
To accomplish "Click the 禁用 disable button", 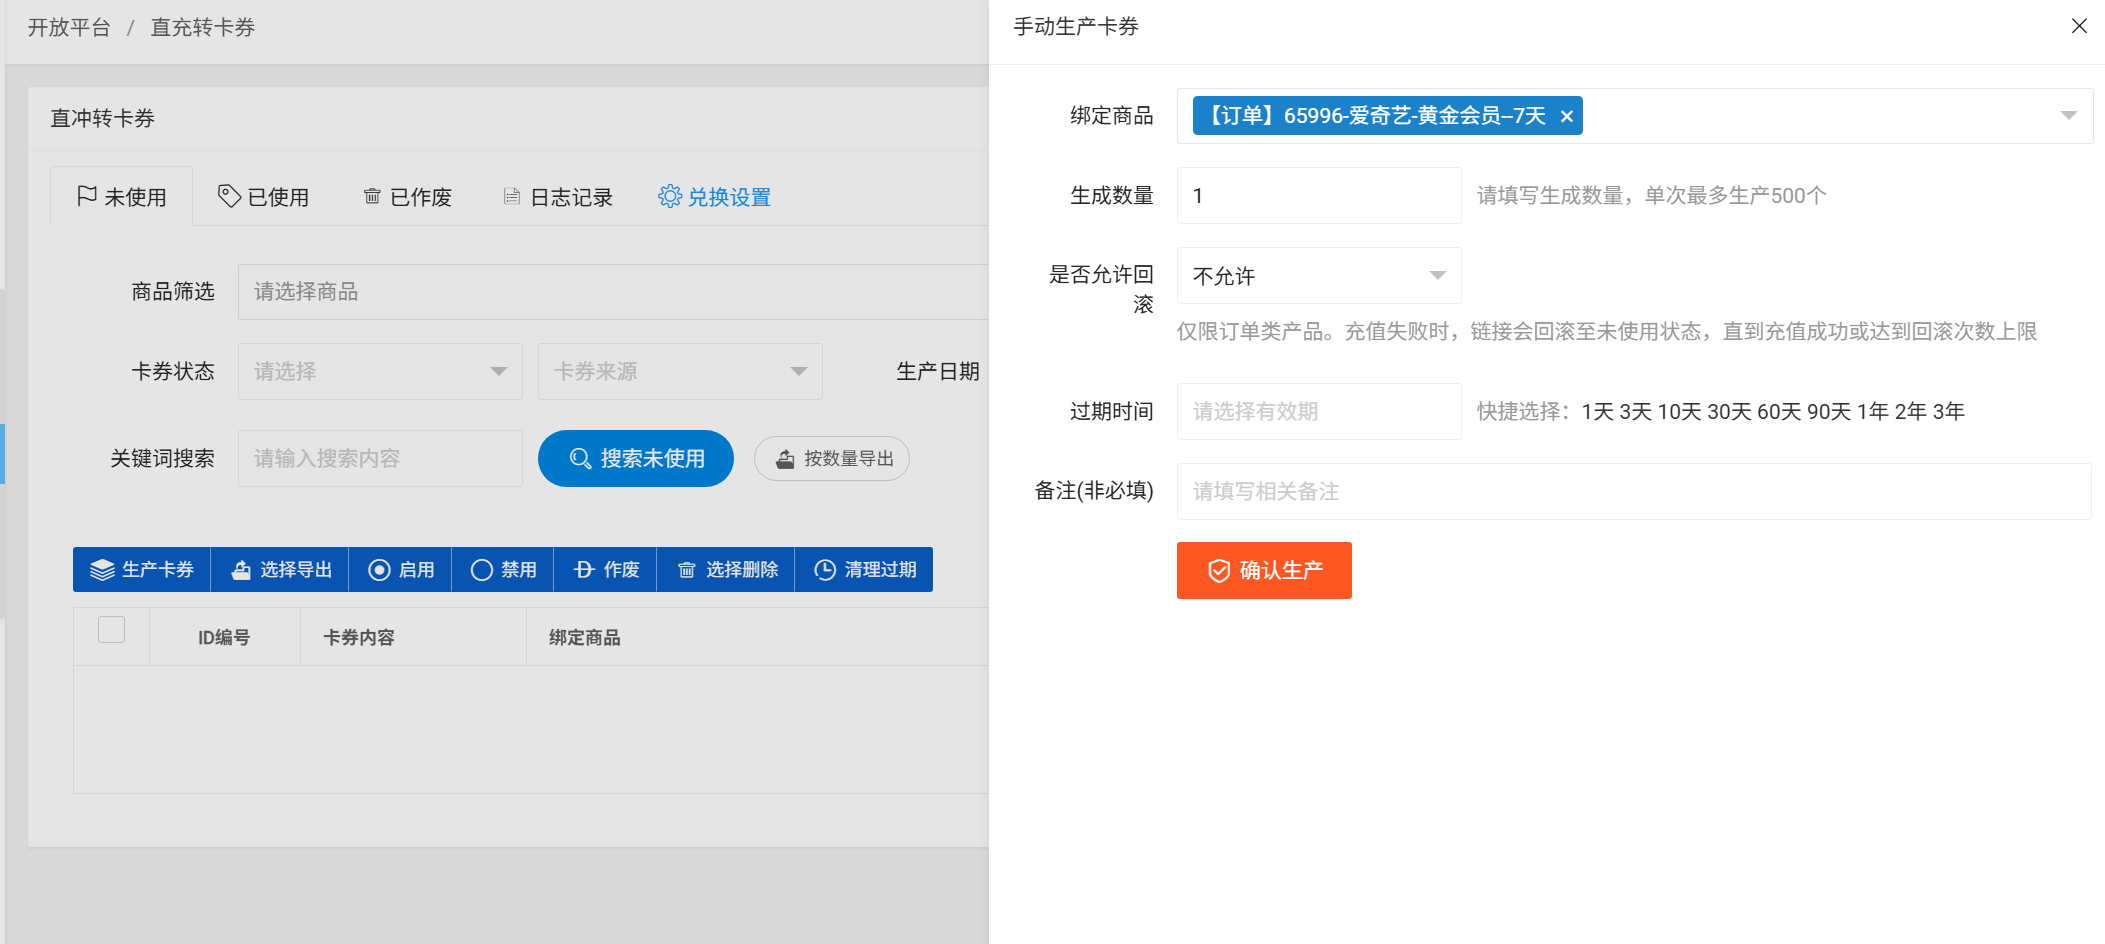I will point(503,570).
